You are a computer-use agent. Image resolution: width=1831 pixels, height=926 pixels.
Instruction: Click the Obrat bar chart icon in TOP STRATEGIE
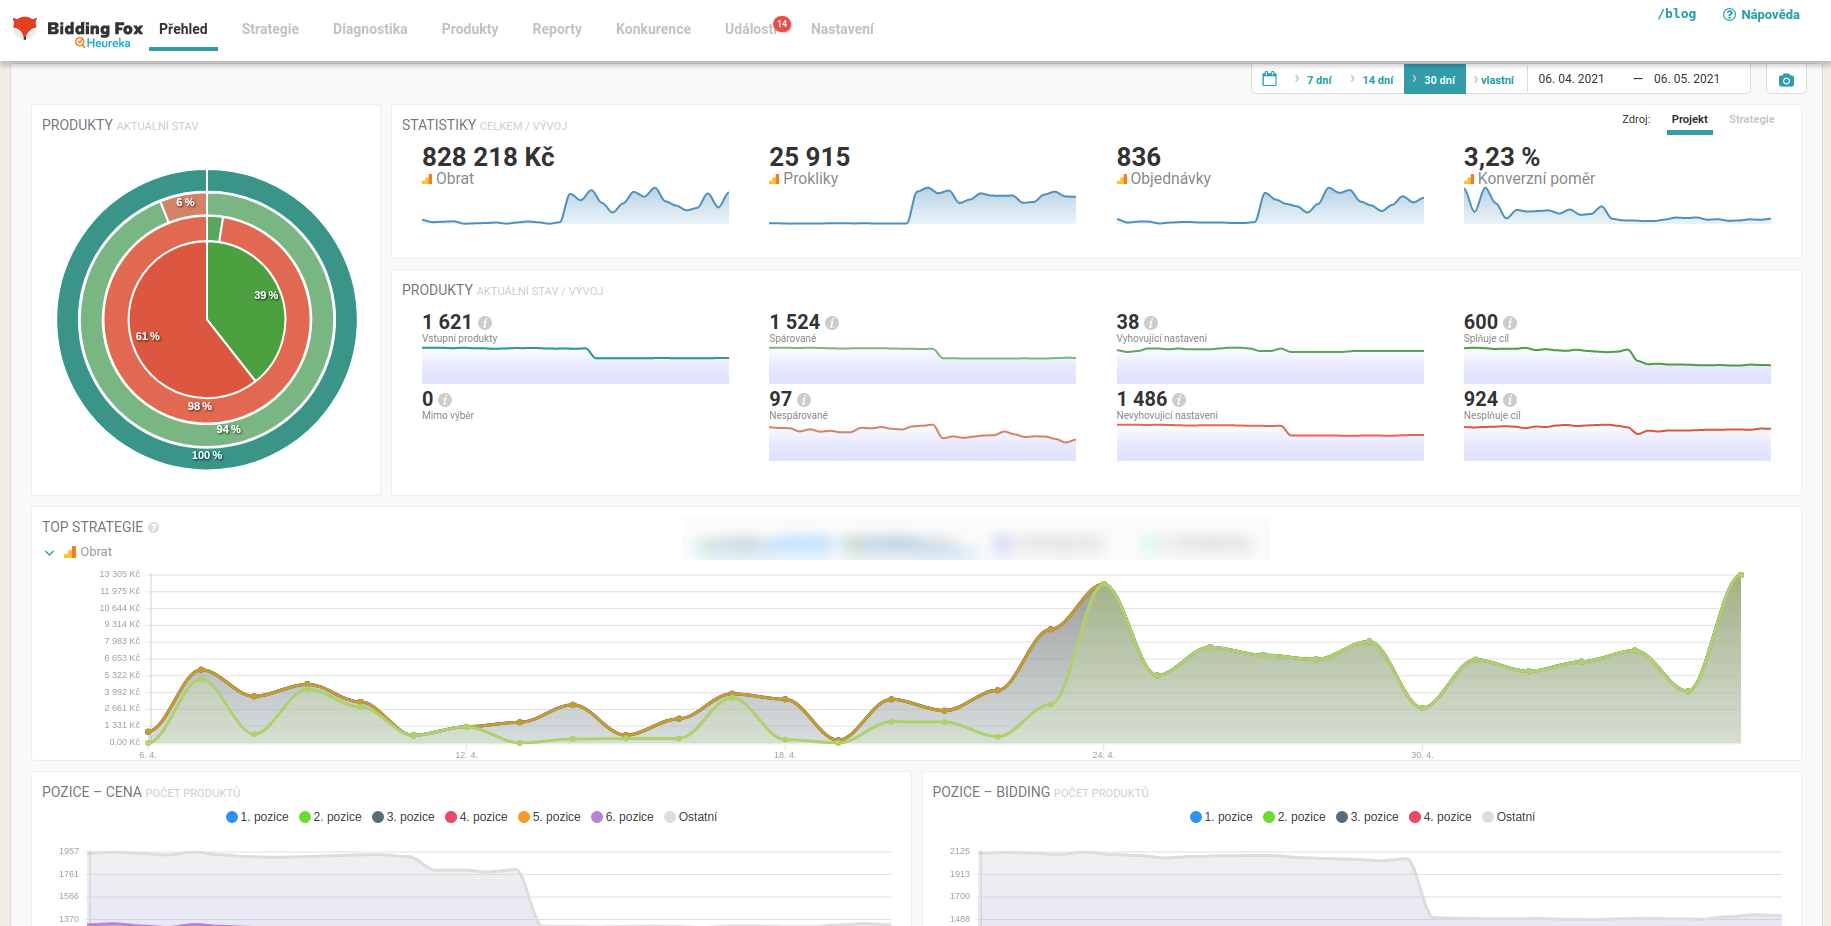click(x=70, y=552)
